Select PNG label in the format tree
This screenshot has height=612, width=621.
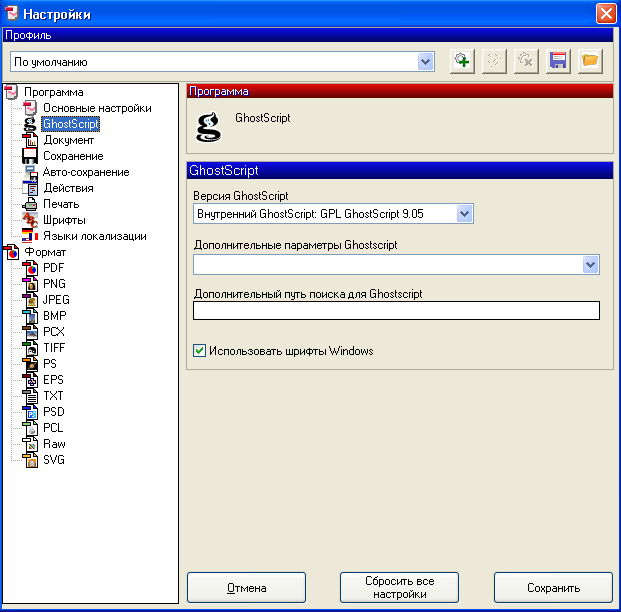(54, 284)
